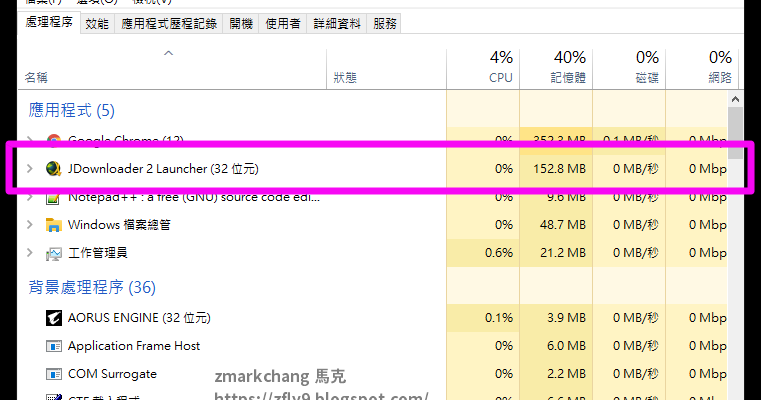Click the 應用程式 (5) group heading
Screen dimensions: 761x400
tap(71, 110)
